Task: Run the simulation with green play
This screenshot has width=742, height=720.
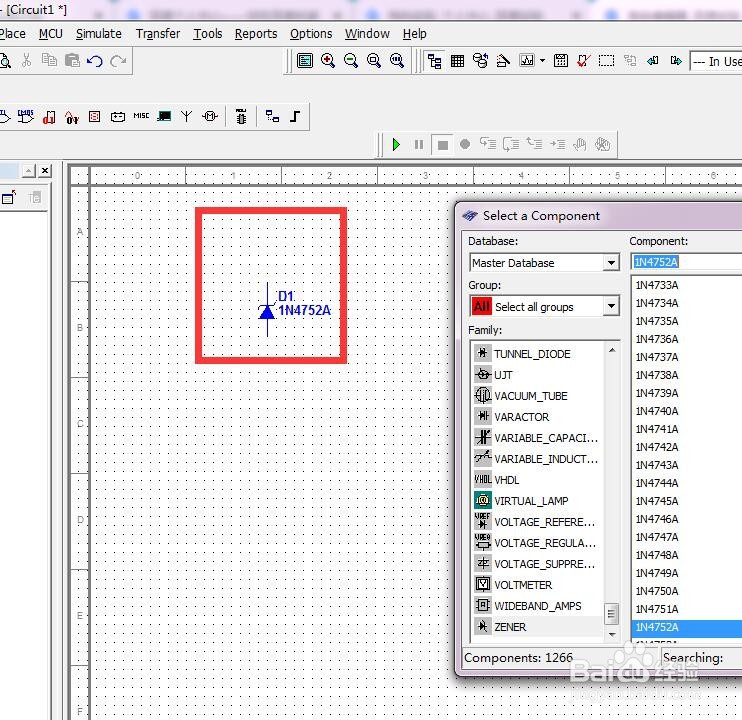Action: pyautogui.click(x=397, y=144)
